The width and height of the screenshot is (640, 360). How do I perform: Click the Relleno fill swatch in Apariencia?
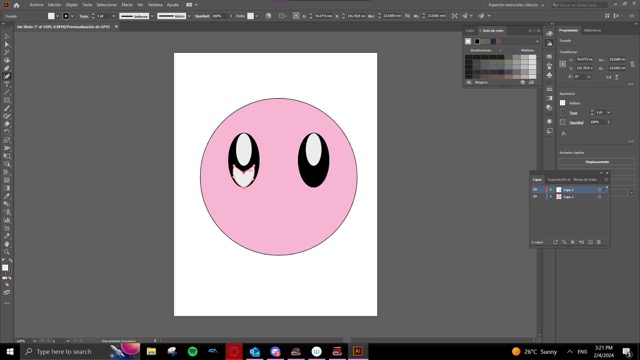[x=562, y=103]
